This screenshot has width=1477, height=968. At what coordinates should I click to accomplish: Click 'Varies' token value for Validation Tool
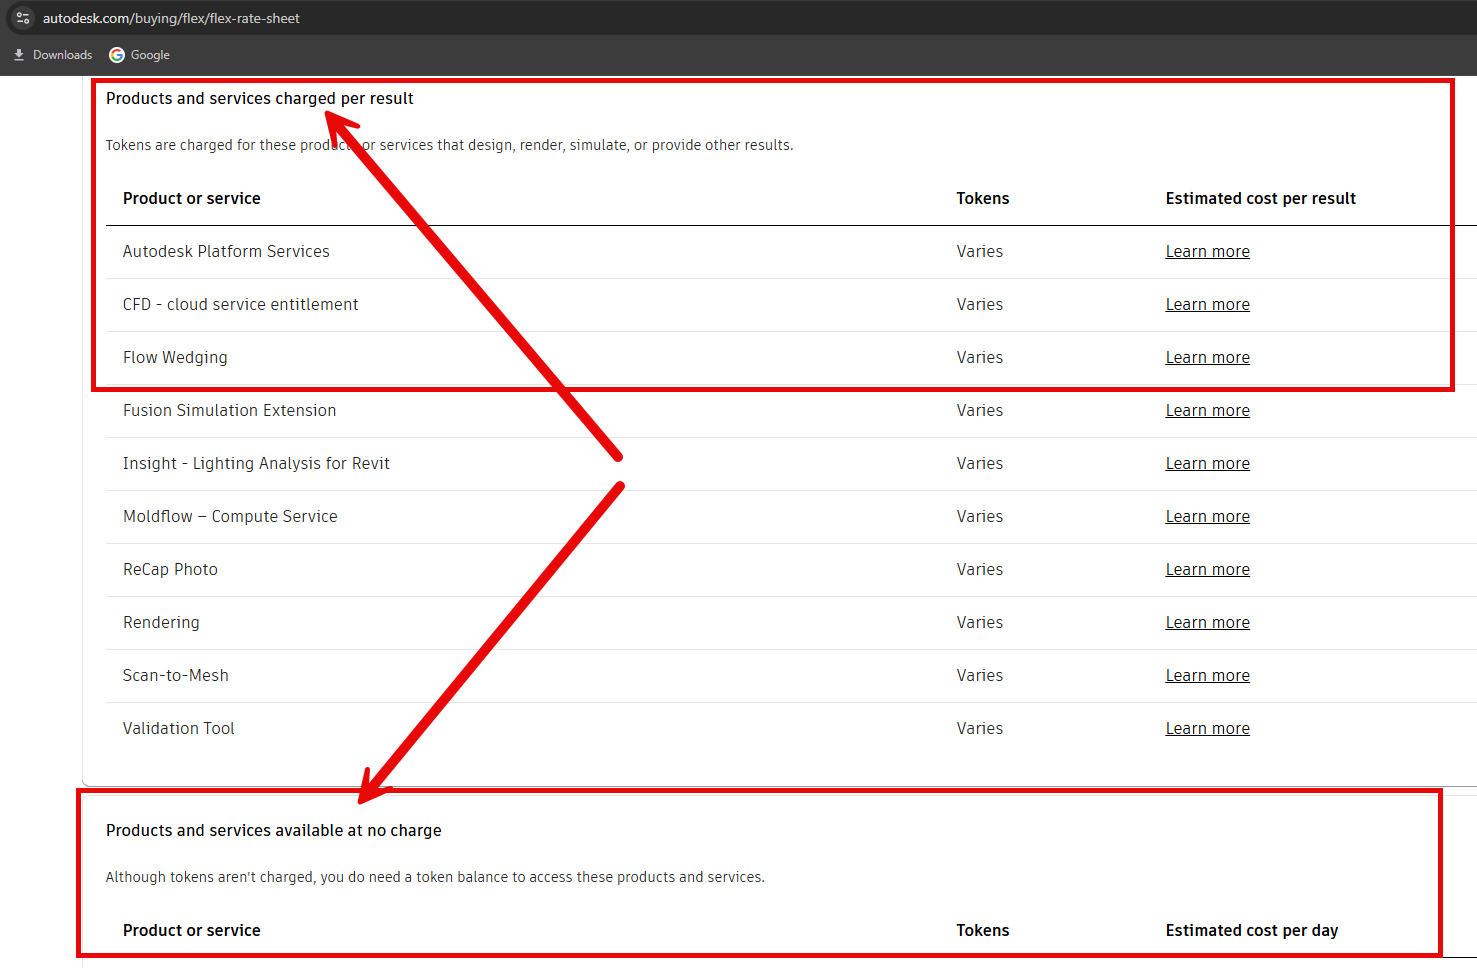point(979,729)
